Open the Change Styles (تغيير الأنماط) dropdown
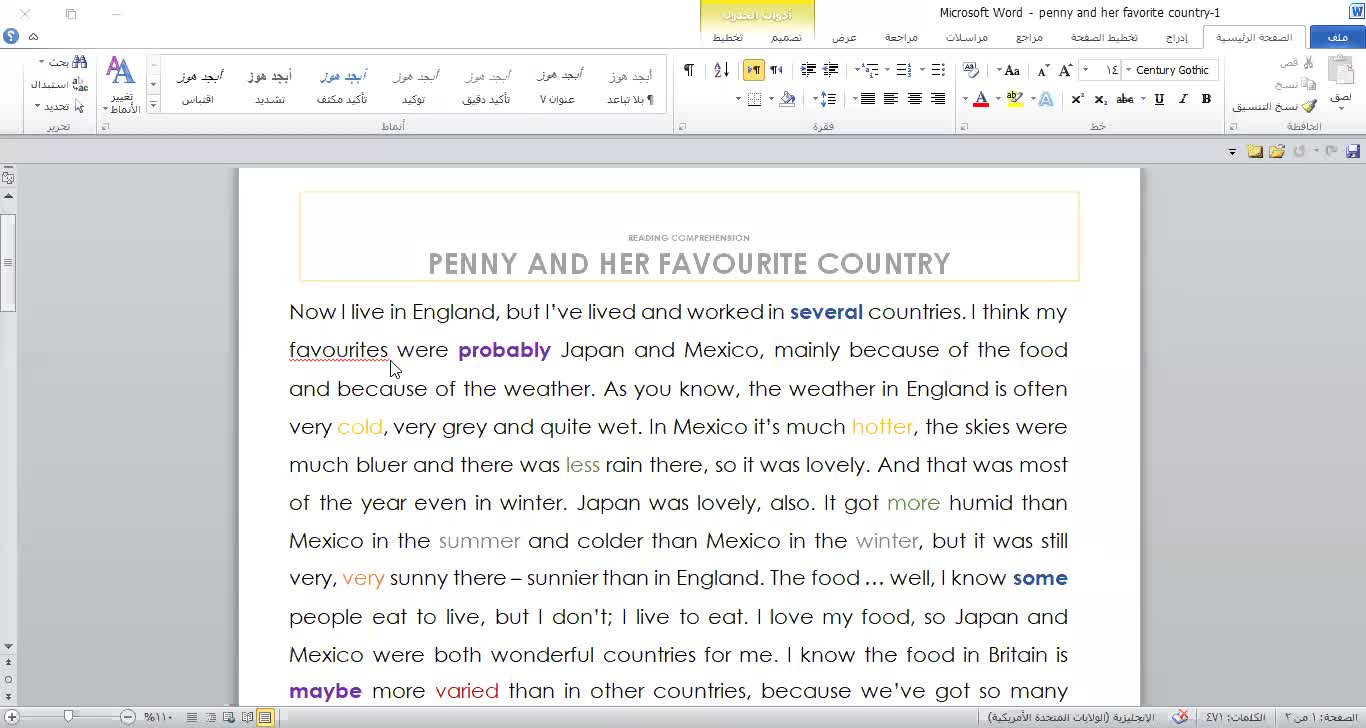 pyautogui.click(x=121, y=85)
